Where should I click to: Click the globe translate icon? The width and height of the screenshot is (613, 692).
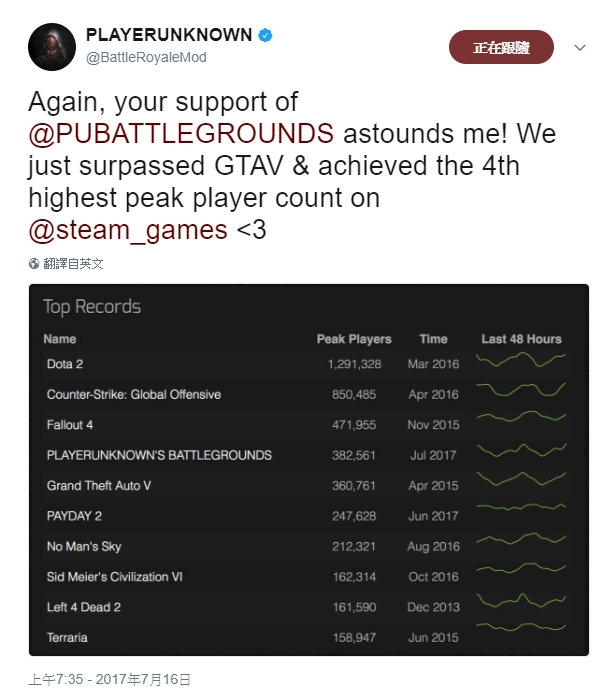tap(34, 263)
